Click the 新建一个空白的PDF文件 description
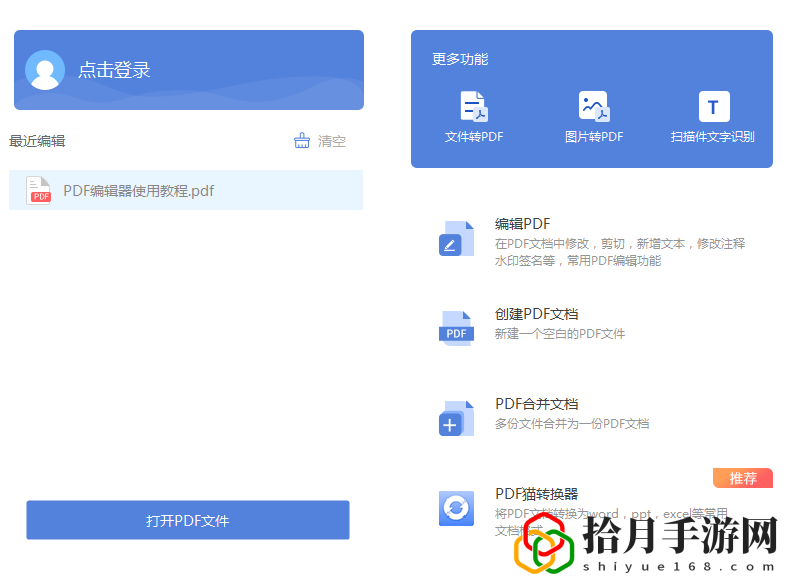790x580 pixels. tap(560, 334)
